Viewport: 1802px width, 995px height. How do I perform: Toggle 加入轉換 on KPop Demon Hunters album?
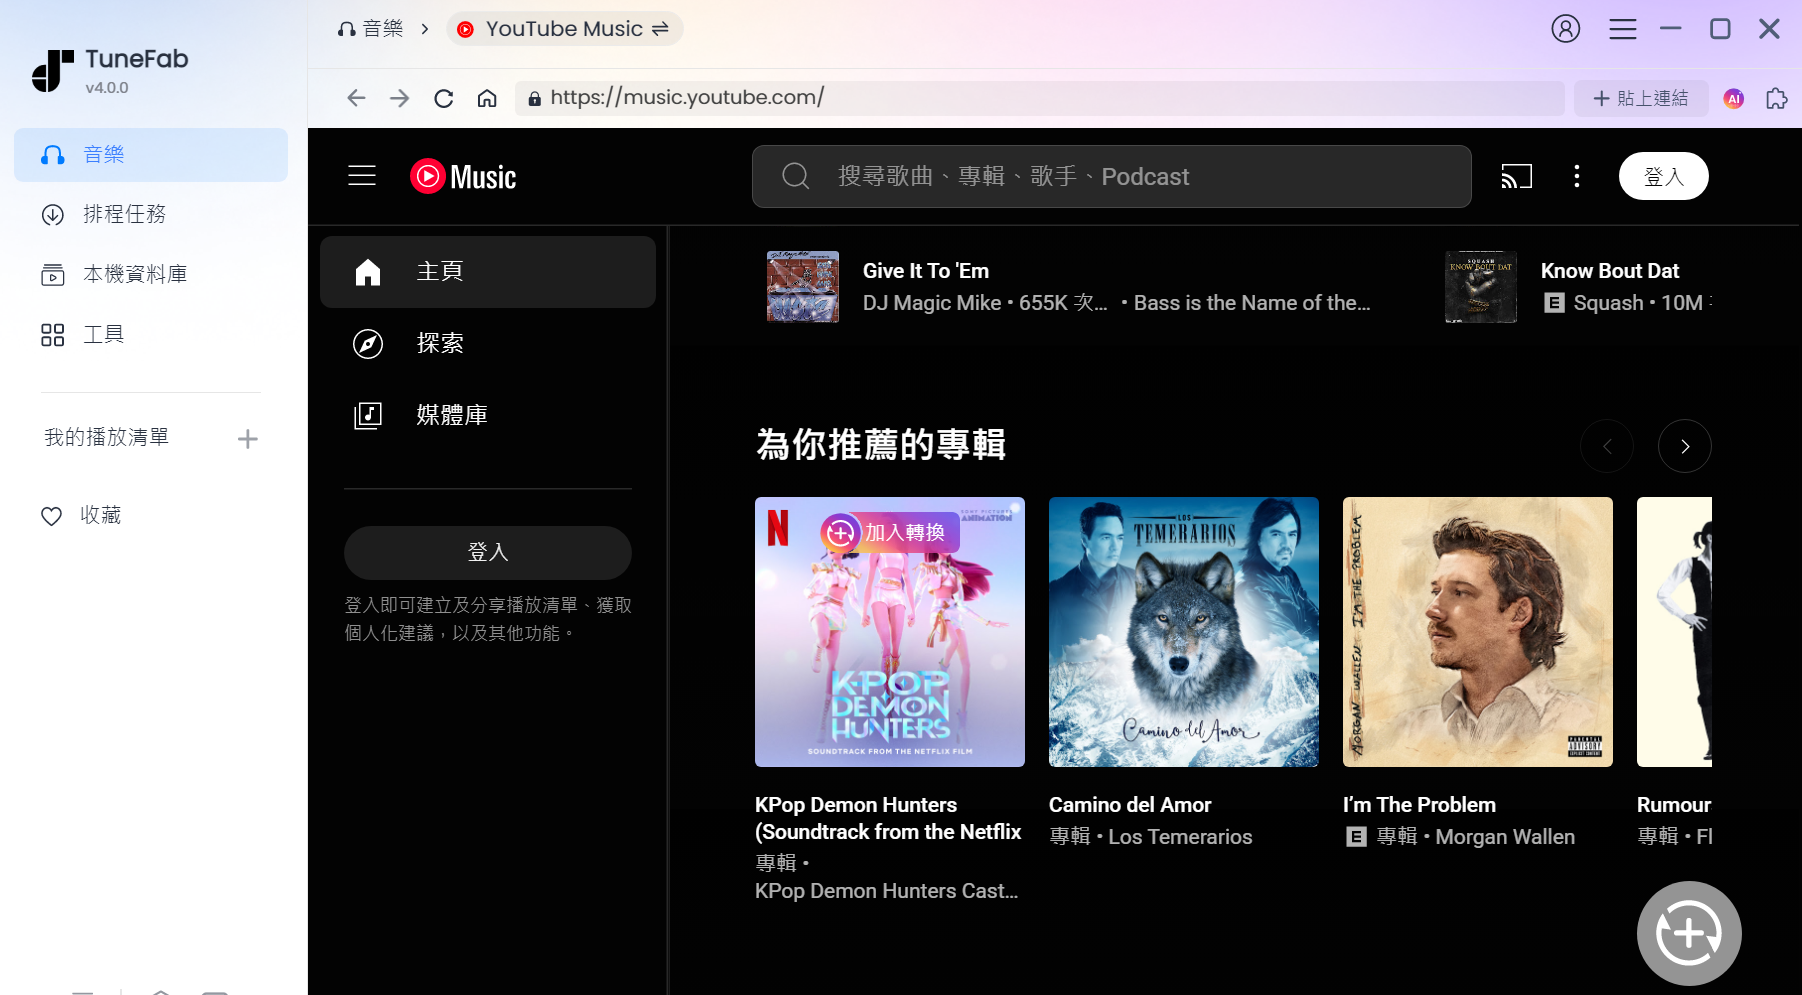click(x=888, y=533)
